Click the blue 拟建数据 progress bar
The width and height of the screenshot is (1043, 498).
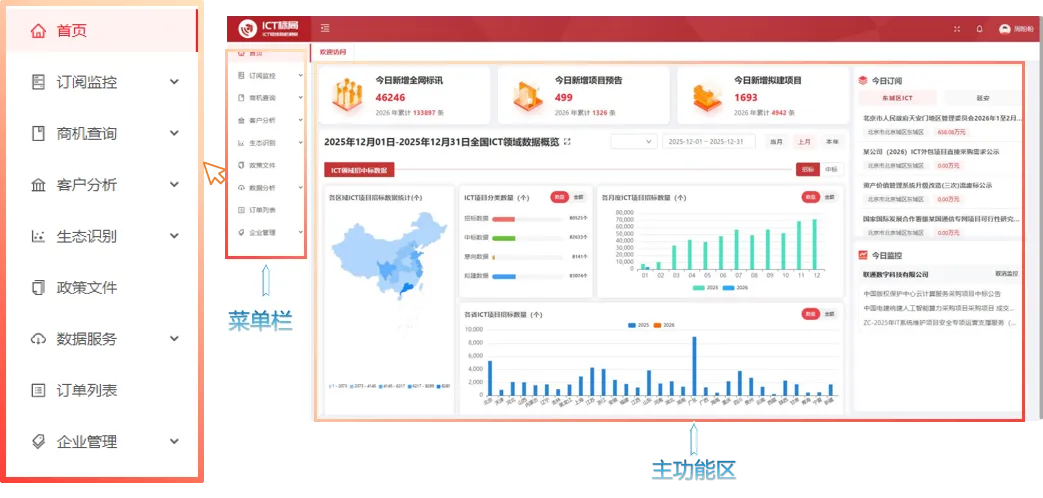(x=504, y=276)
